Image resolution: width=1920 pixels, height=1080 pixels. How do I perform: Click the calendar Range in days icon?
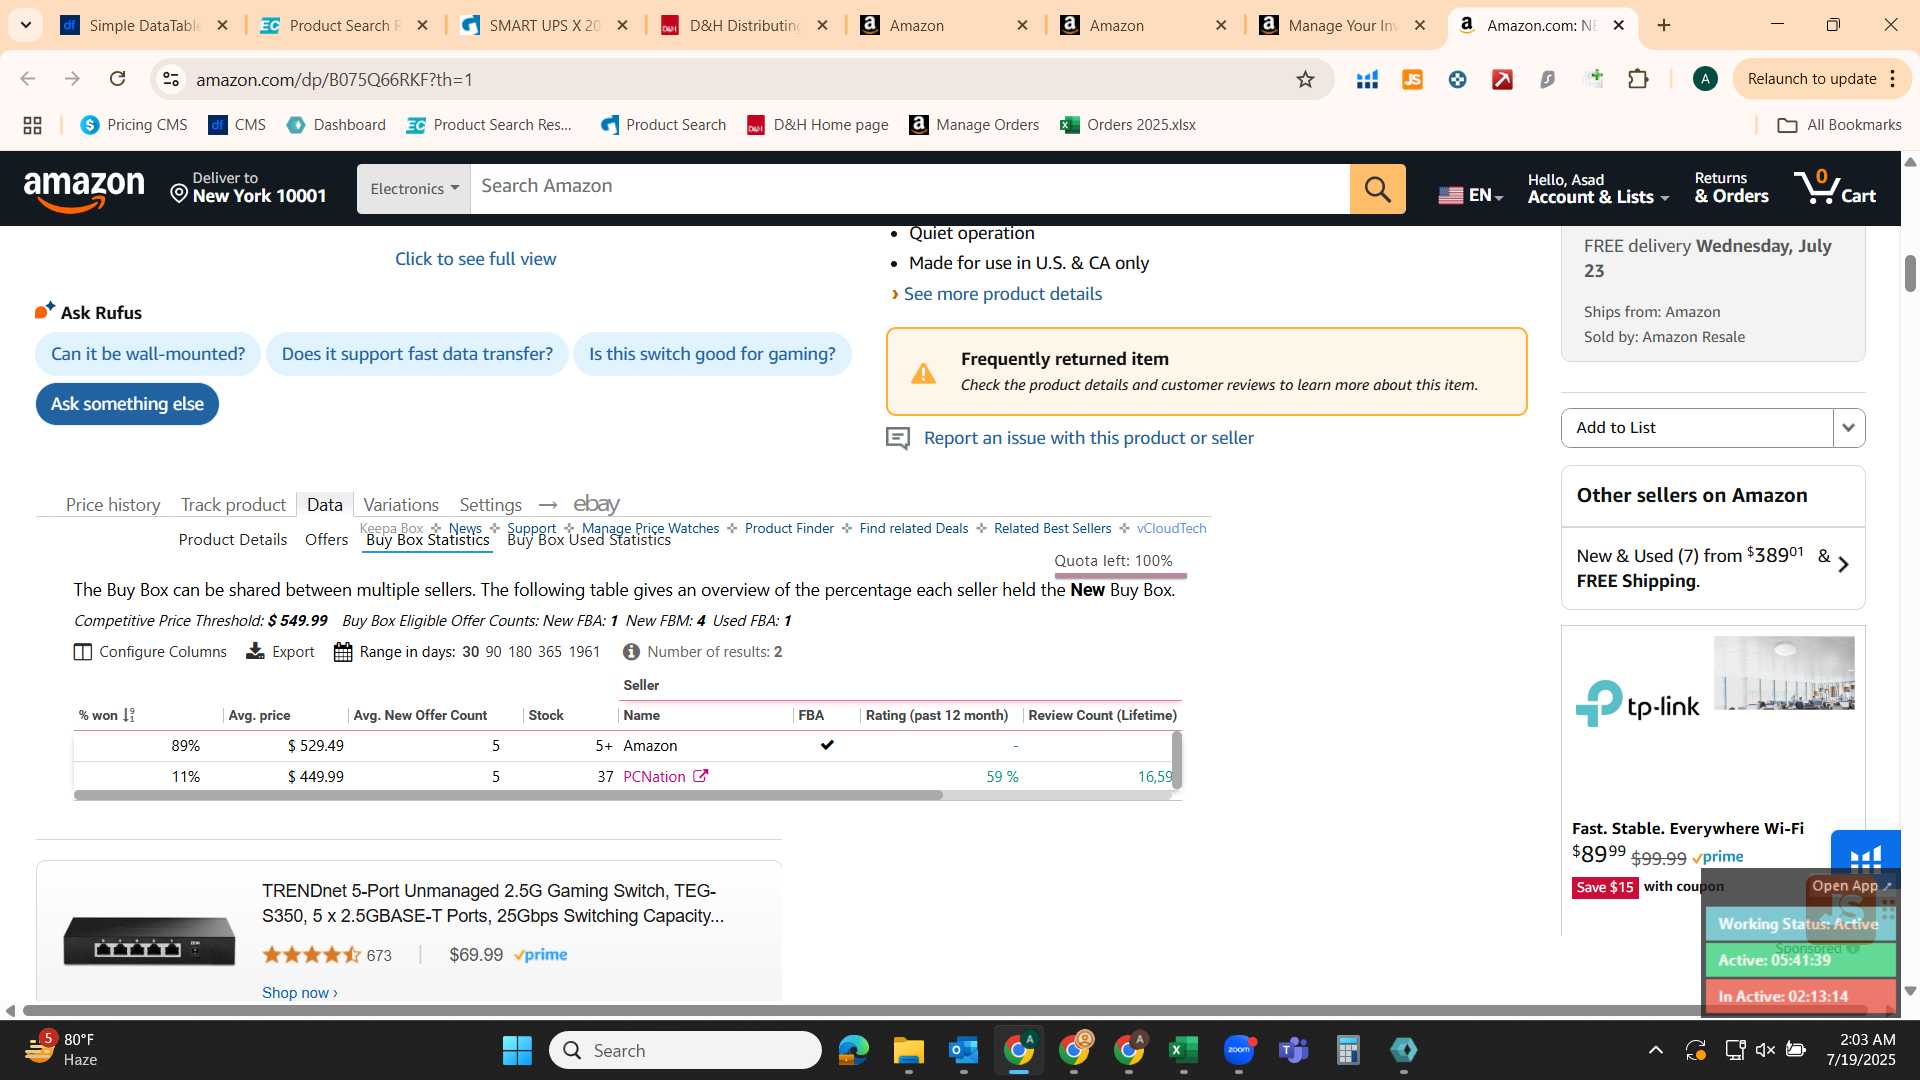click(343, 652)
